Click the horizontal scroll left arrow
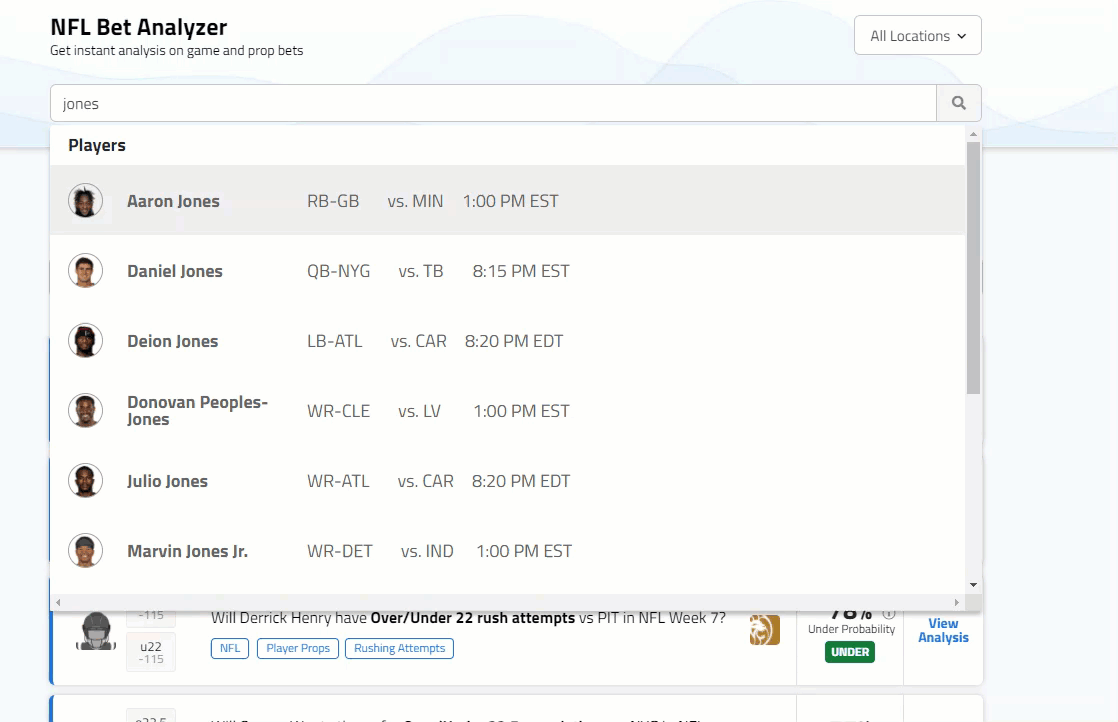 point(58,602)
